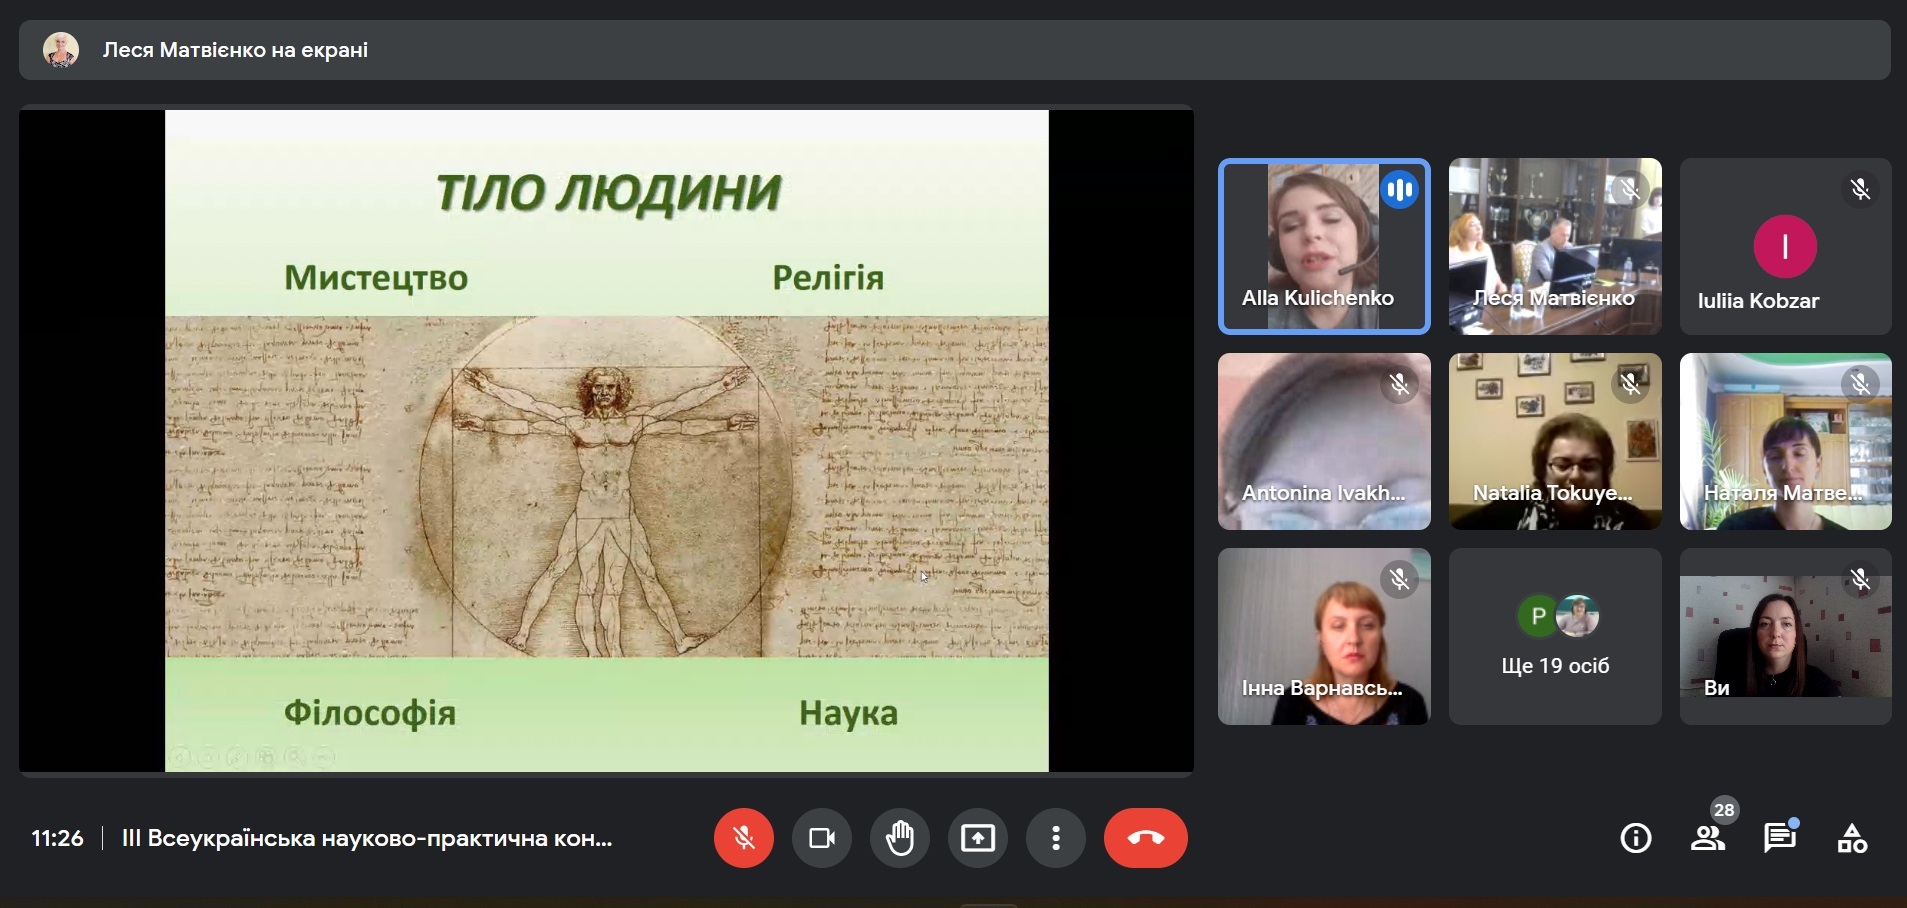This screenshot has height=908, width=1907.
Task: Turn off the camera using the video button
Action: tap(821, 838)
